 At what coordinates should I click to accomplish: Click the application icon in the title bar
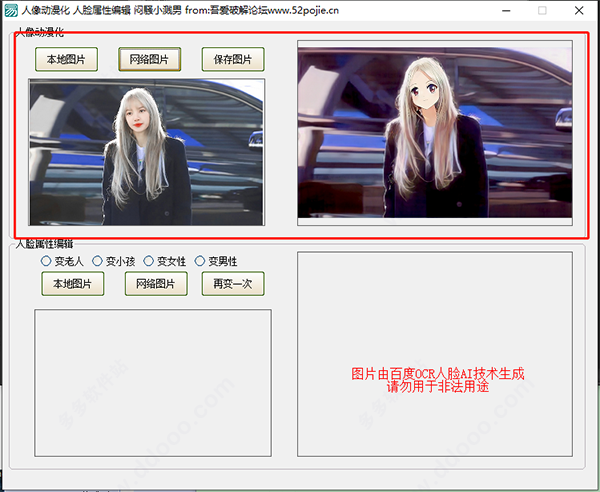pos(11,10)
